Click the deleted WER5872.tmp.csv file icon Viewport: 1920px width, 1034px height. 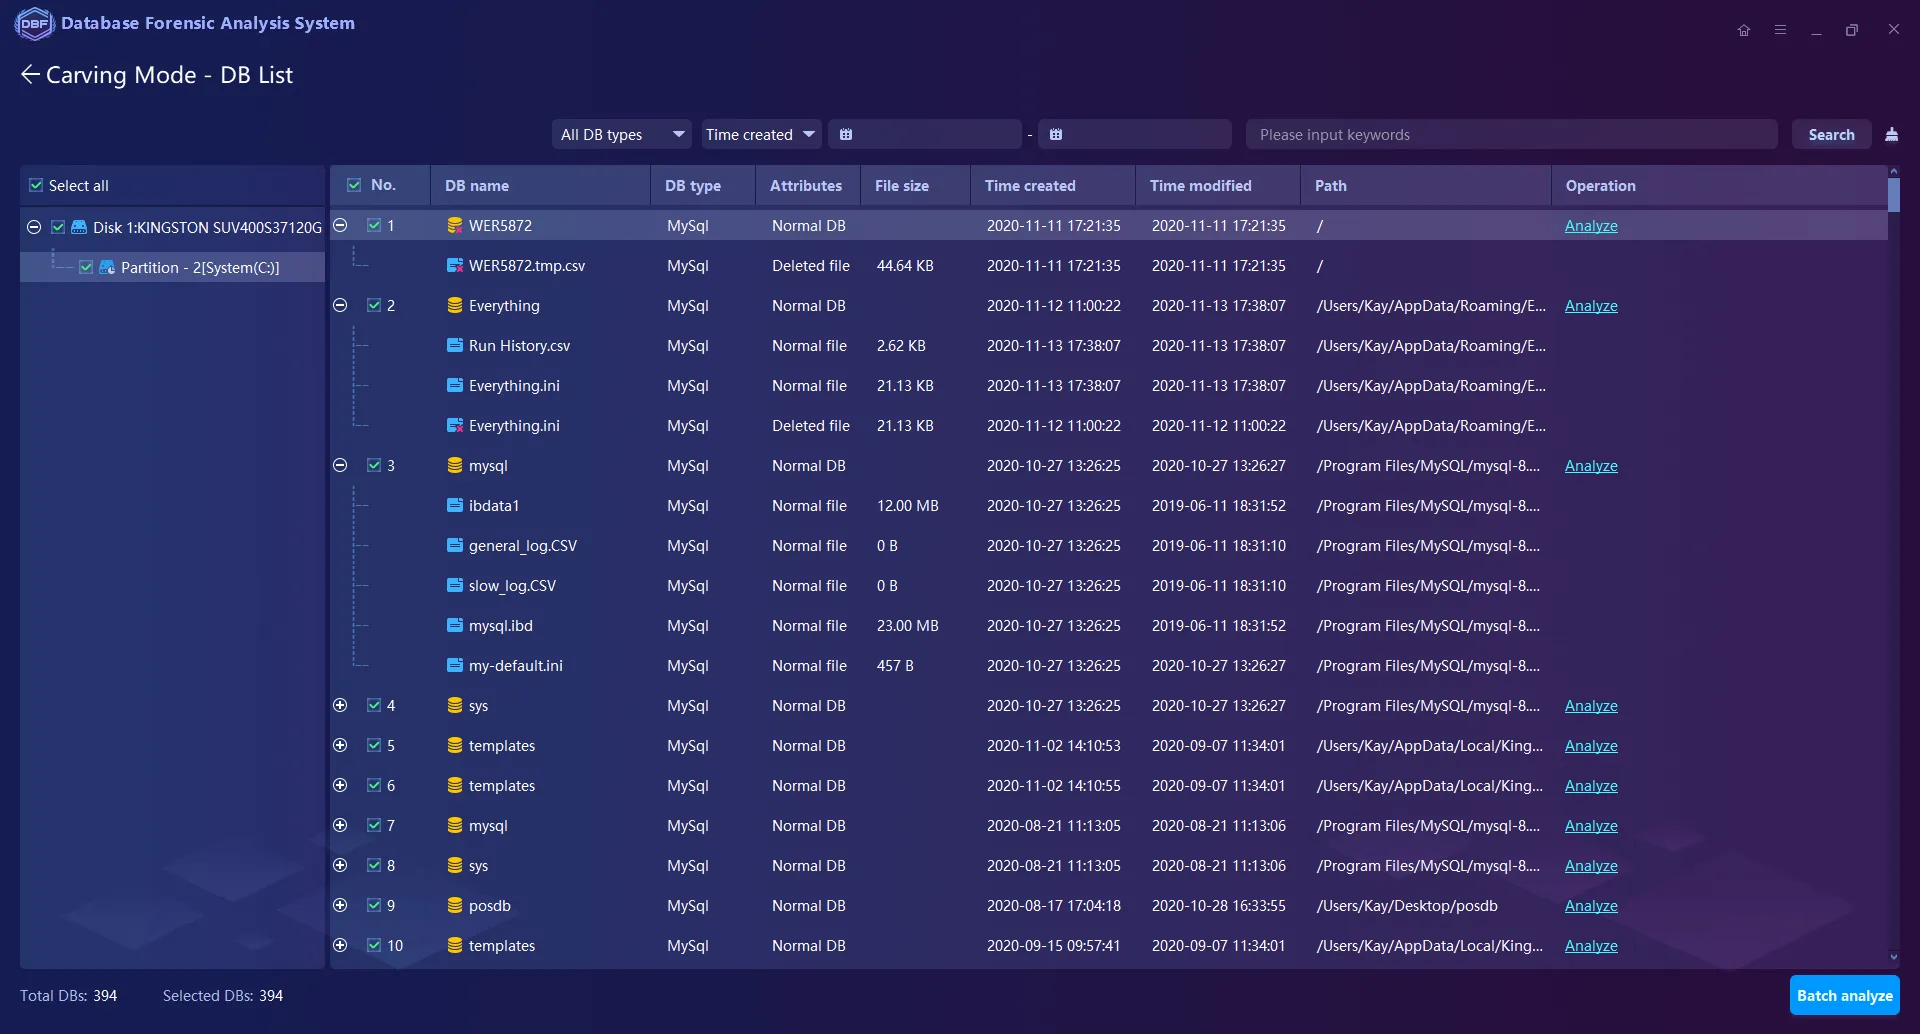click(x=455, y=266)
